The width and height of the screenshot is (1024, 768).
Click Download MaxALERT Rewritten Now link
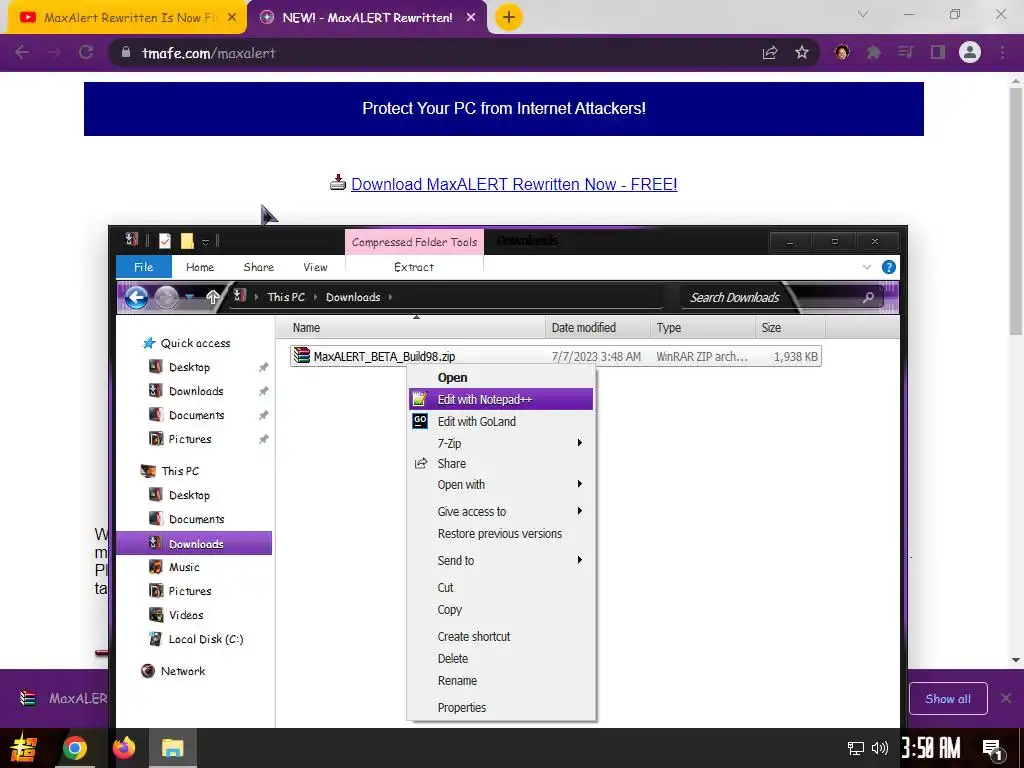(514, 184)
